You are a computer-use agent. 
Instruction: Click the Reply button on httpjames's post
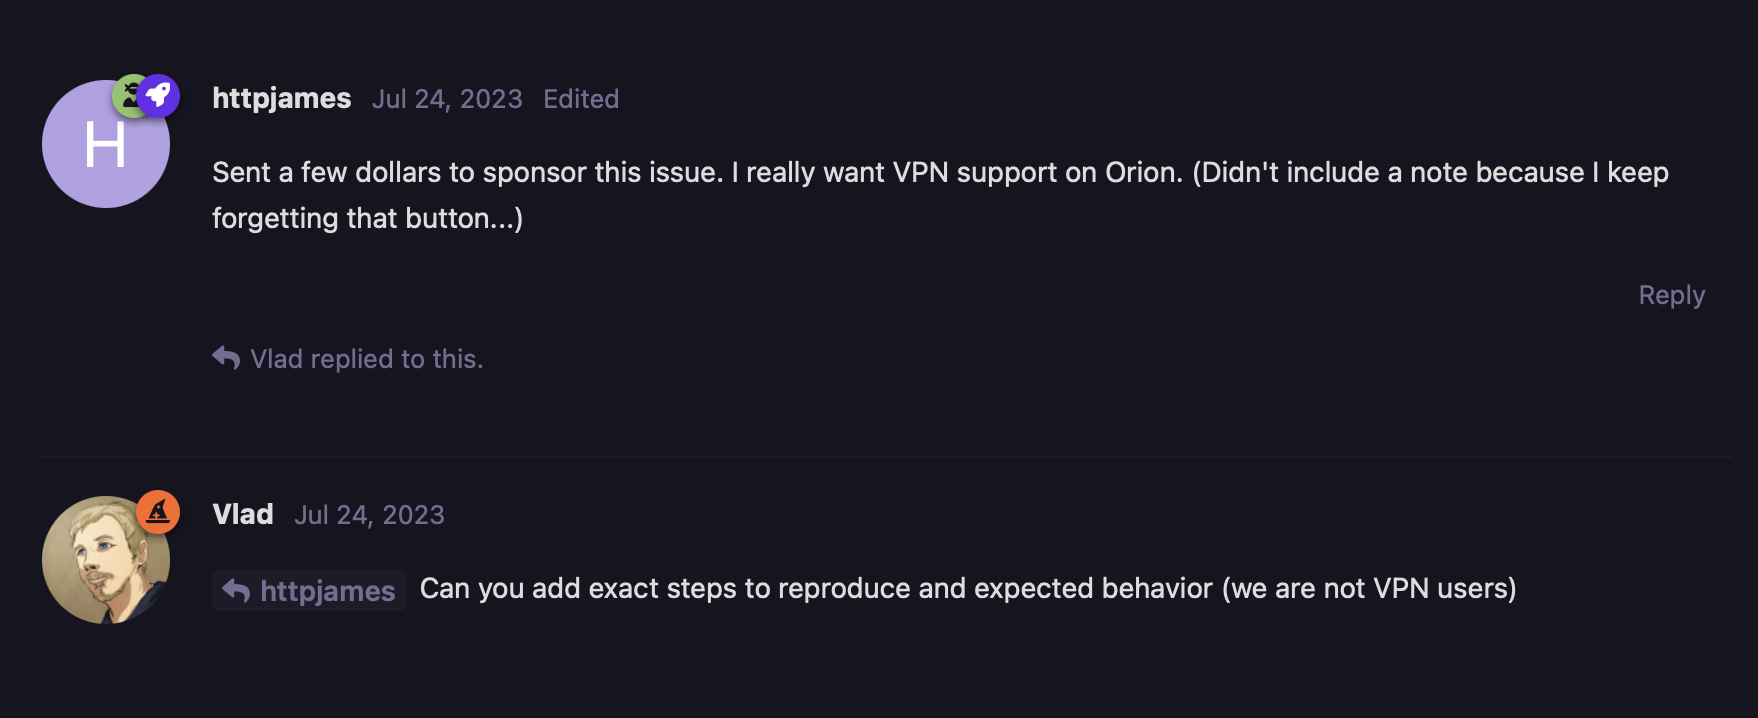1671,295
